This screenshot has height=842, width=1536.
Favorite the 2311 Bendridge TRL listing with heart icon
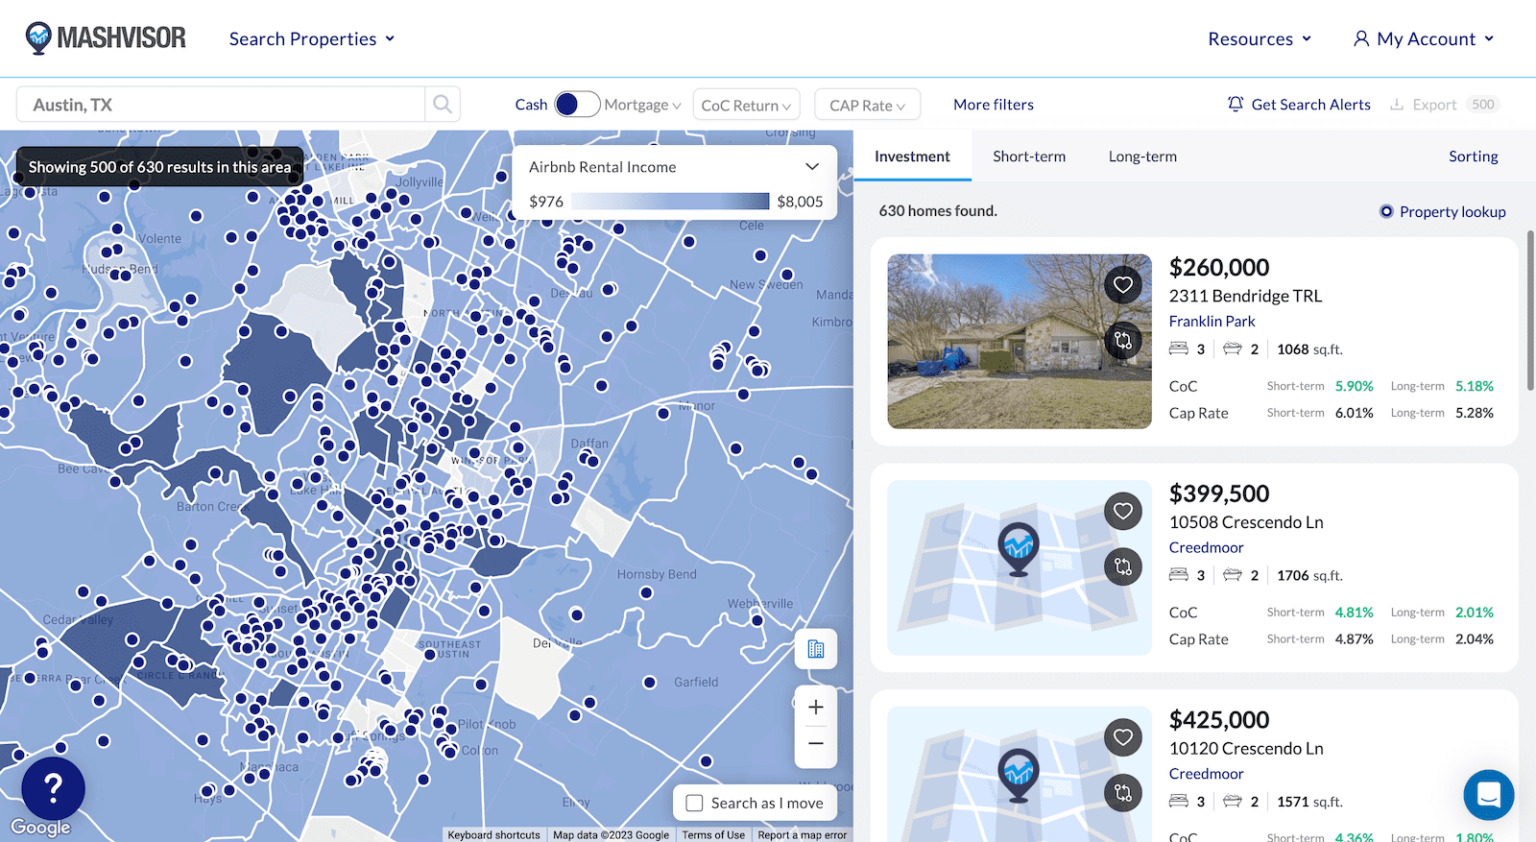(x=1123, y=284)
